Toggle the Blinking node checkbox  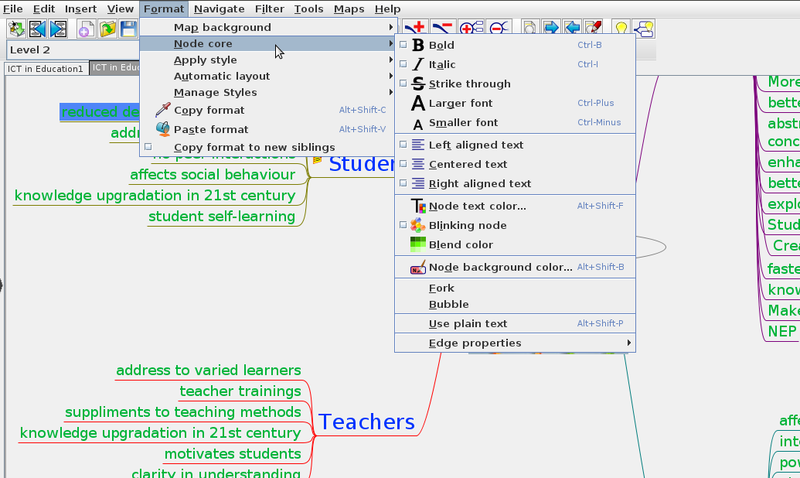(x=403, y=225)
